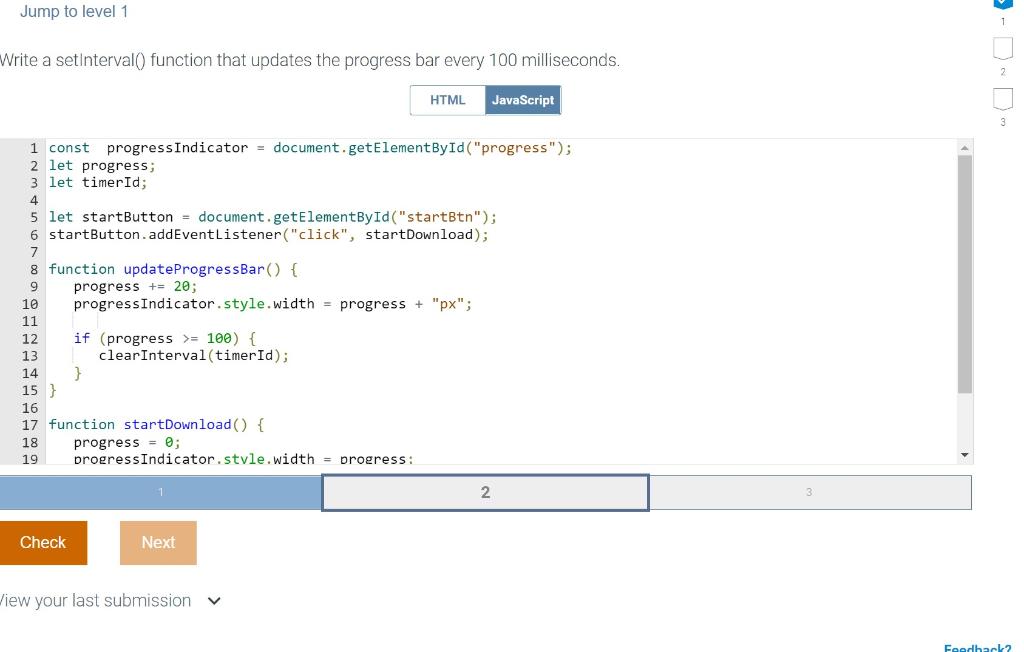This screenshot has height=652, width=1024.
Task: Select step 1 in the progress bar
Action: point(160,491)
